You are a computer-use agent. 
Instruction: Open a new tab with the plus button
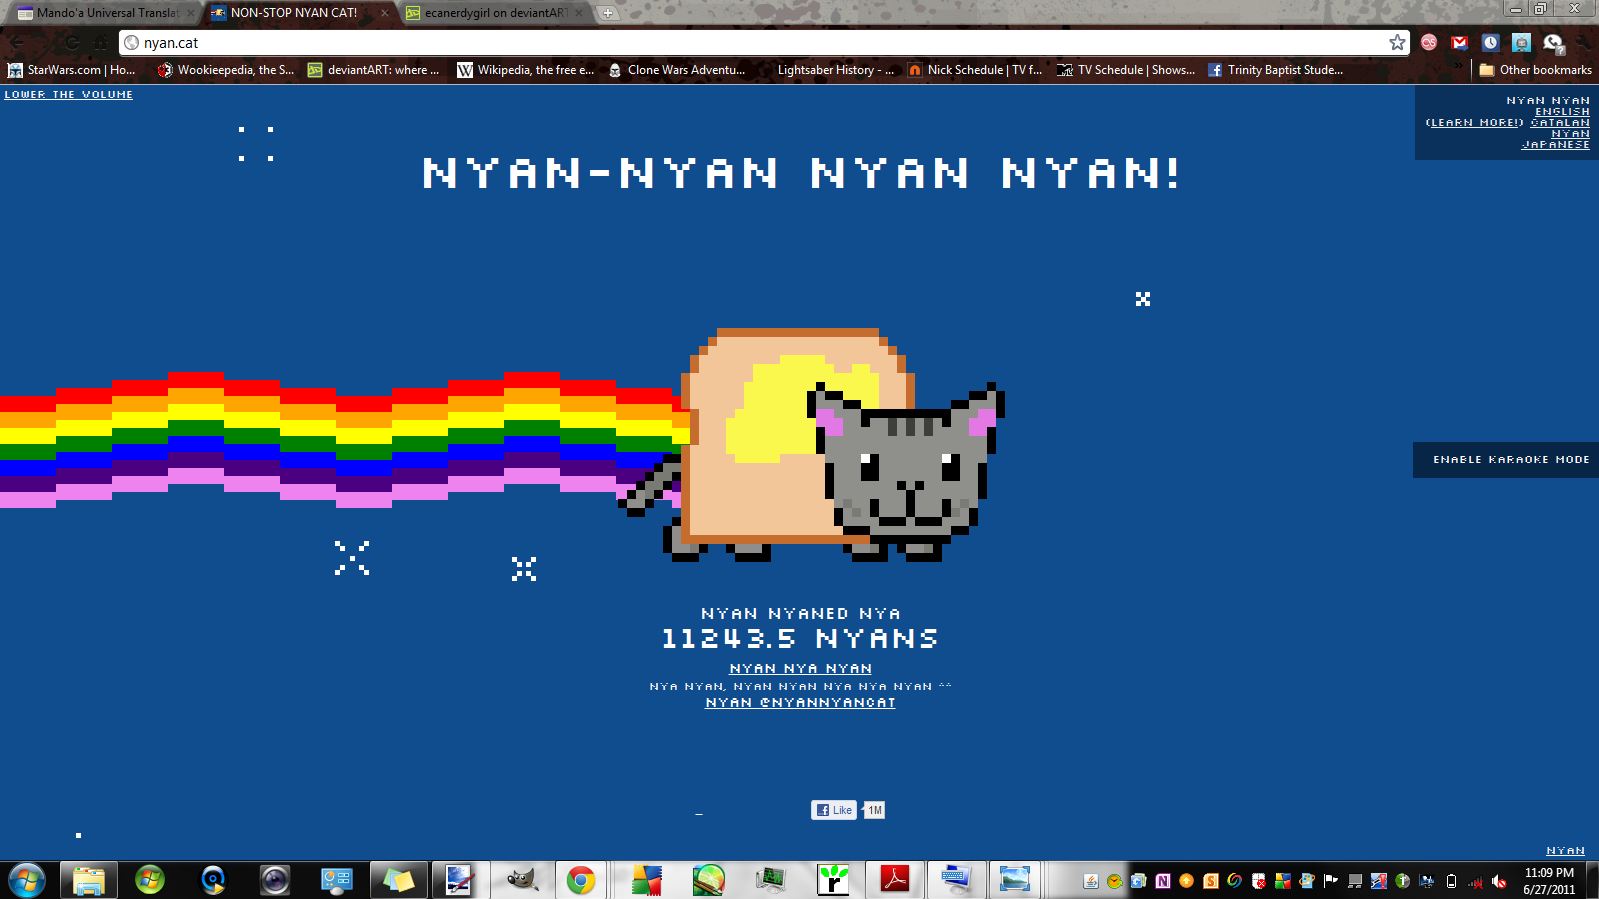pyautogui.click(x=607, y=13)
